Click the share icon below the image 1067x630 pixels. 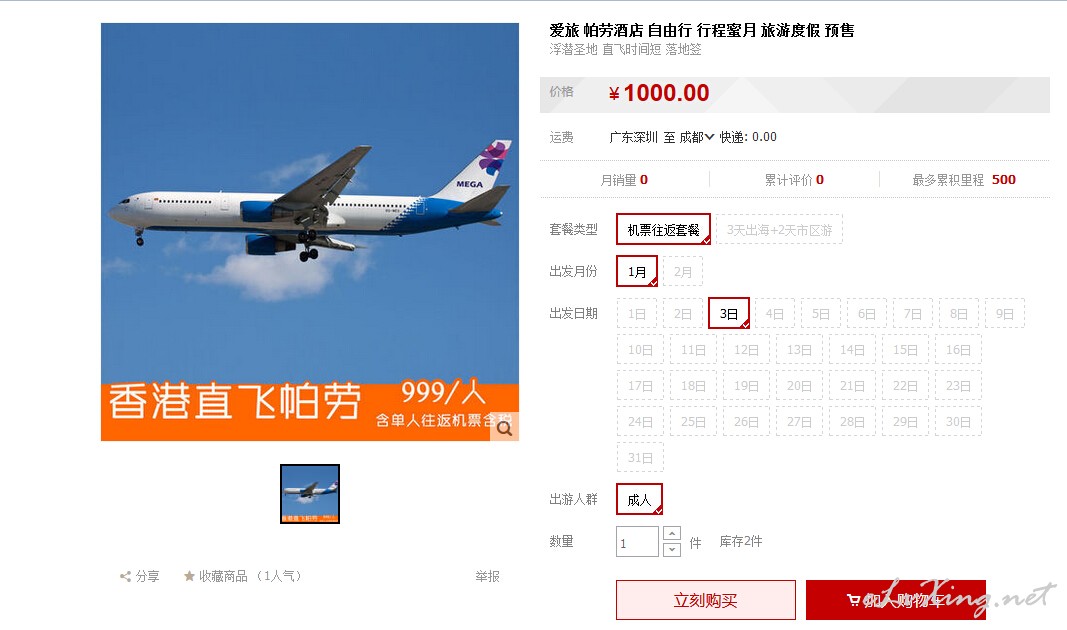[x=125, y=577]
